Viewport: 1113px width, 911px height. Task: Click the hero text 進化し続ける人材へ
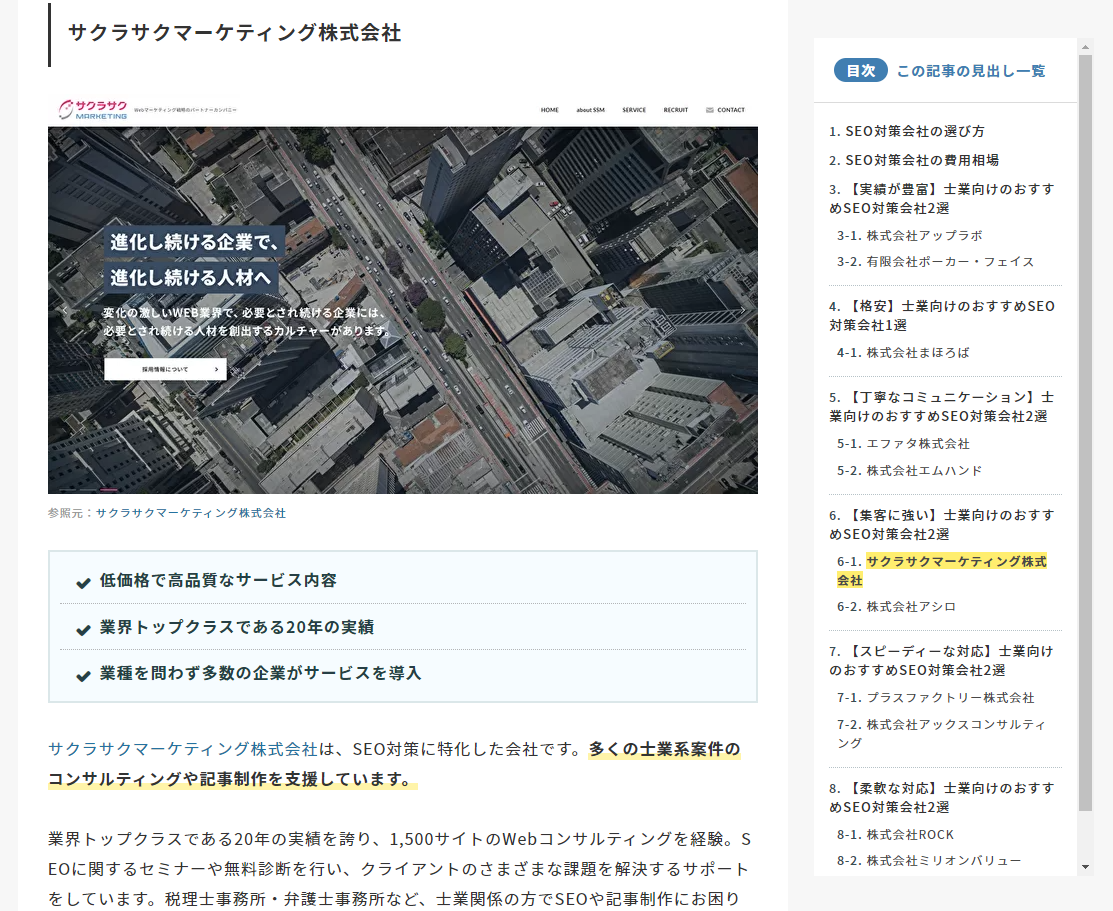(190, 278)
